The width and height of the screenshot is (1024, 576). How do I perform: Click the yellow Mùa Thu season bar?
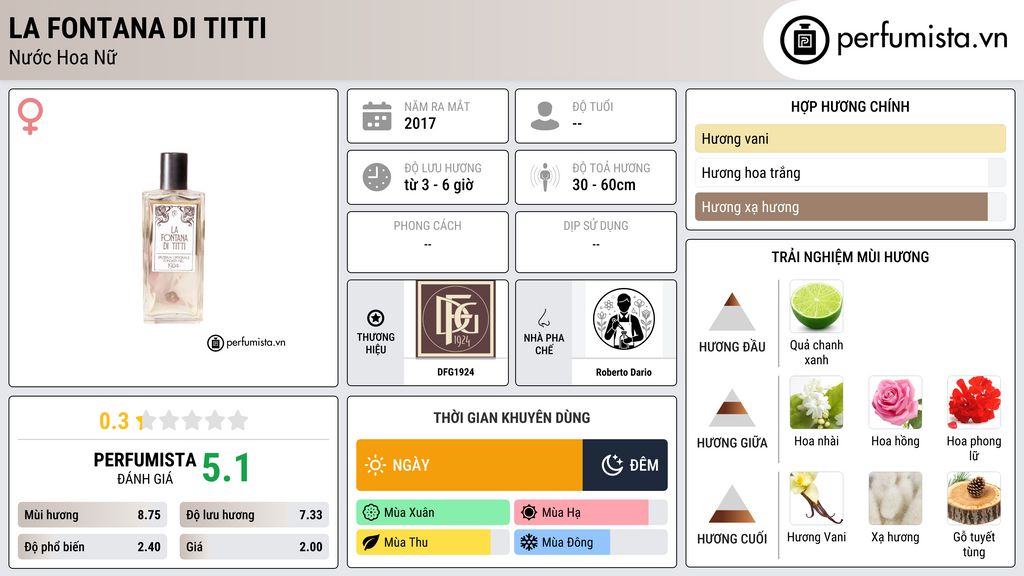(433, 542)
